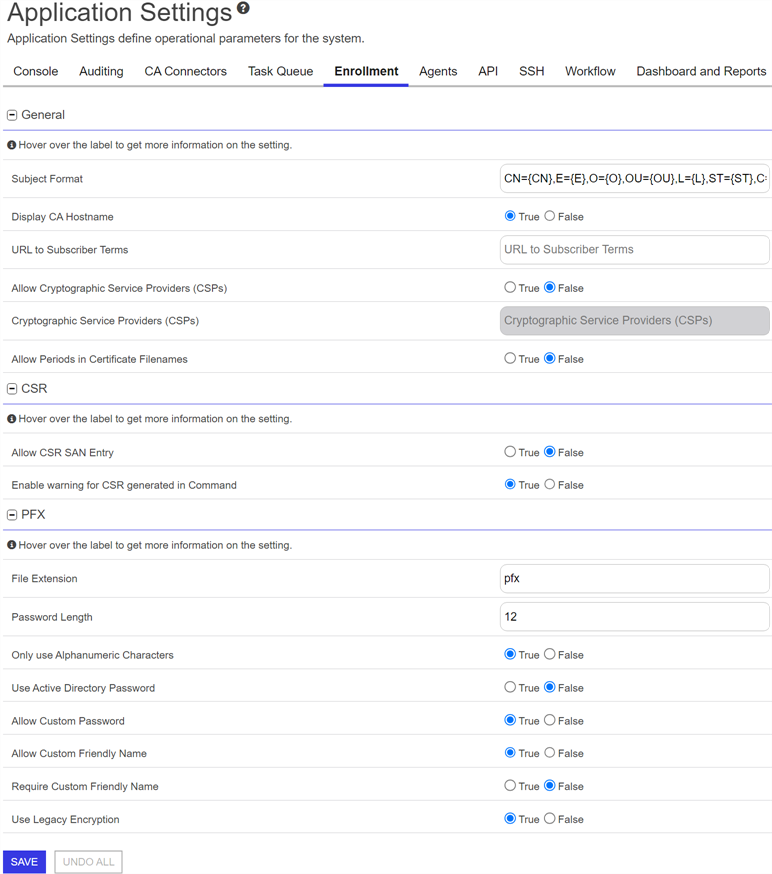The width and height of the screenshot is (772, 874).
Task: Set Use Active Directory Password to True
Action: [510, 687]
